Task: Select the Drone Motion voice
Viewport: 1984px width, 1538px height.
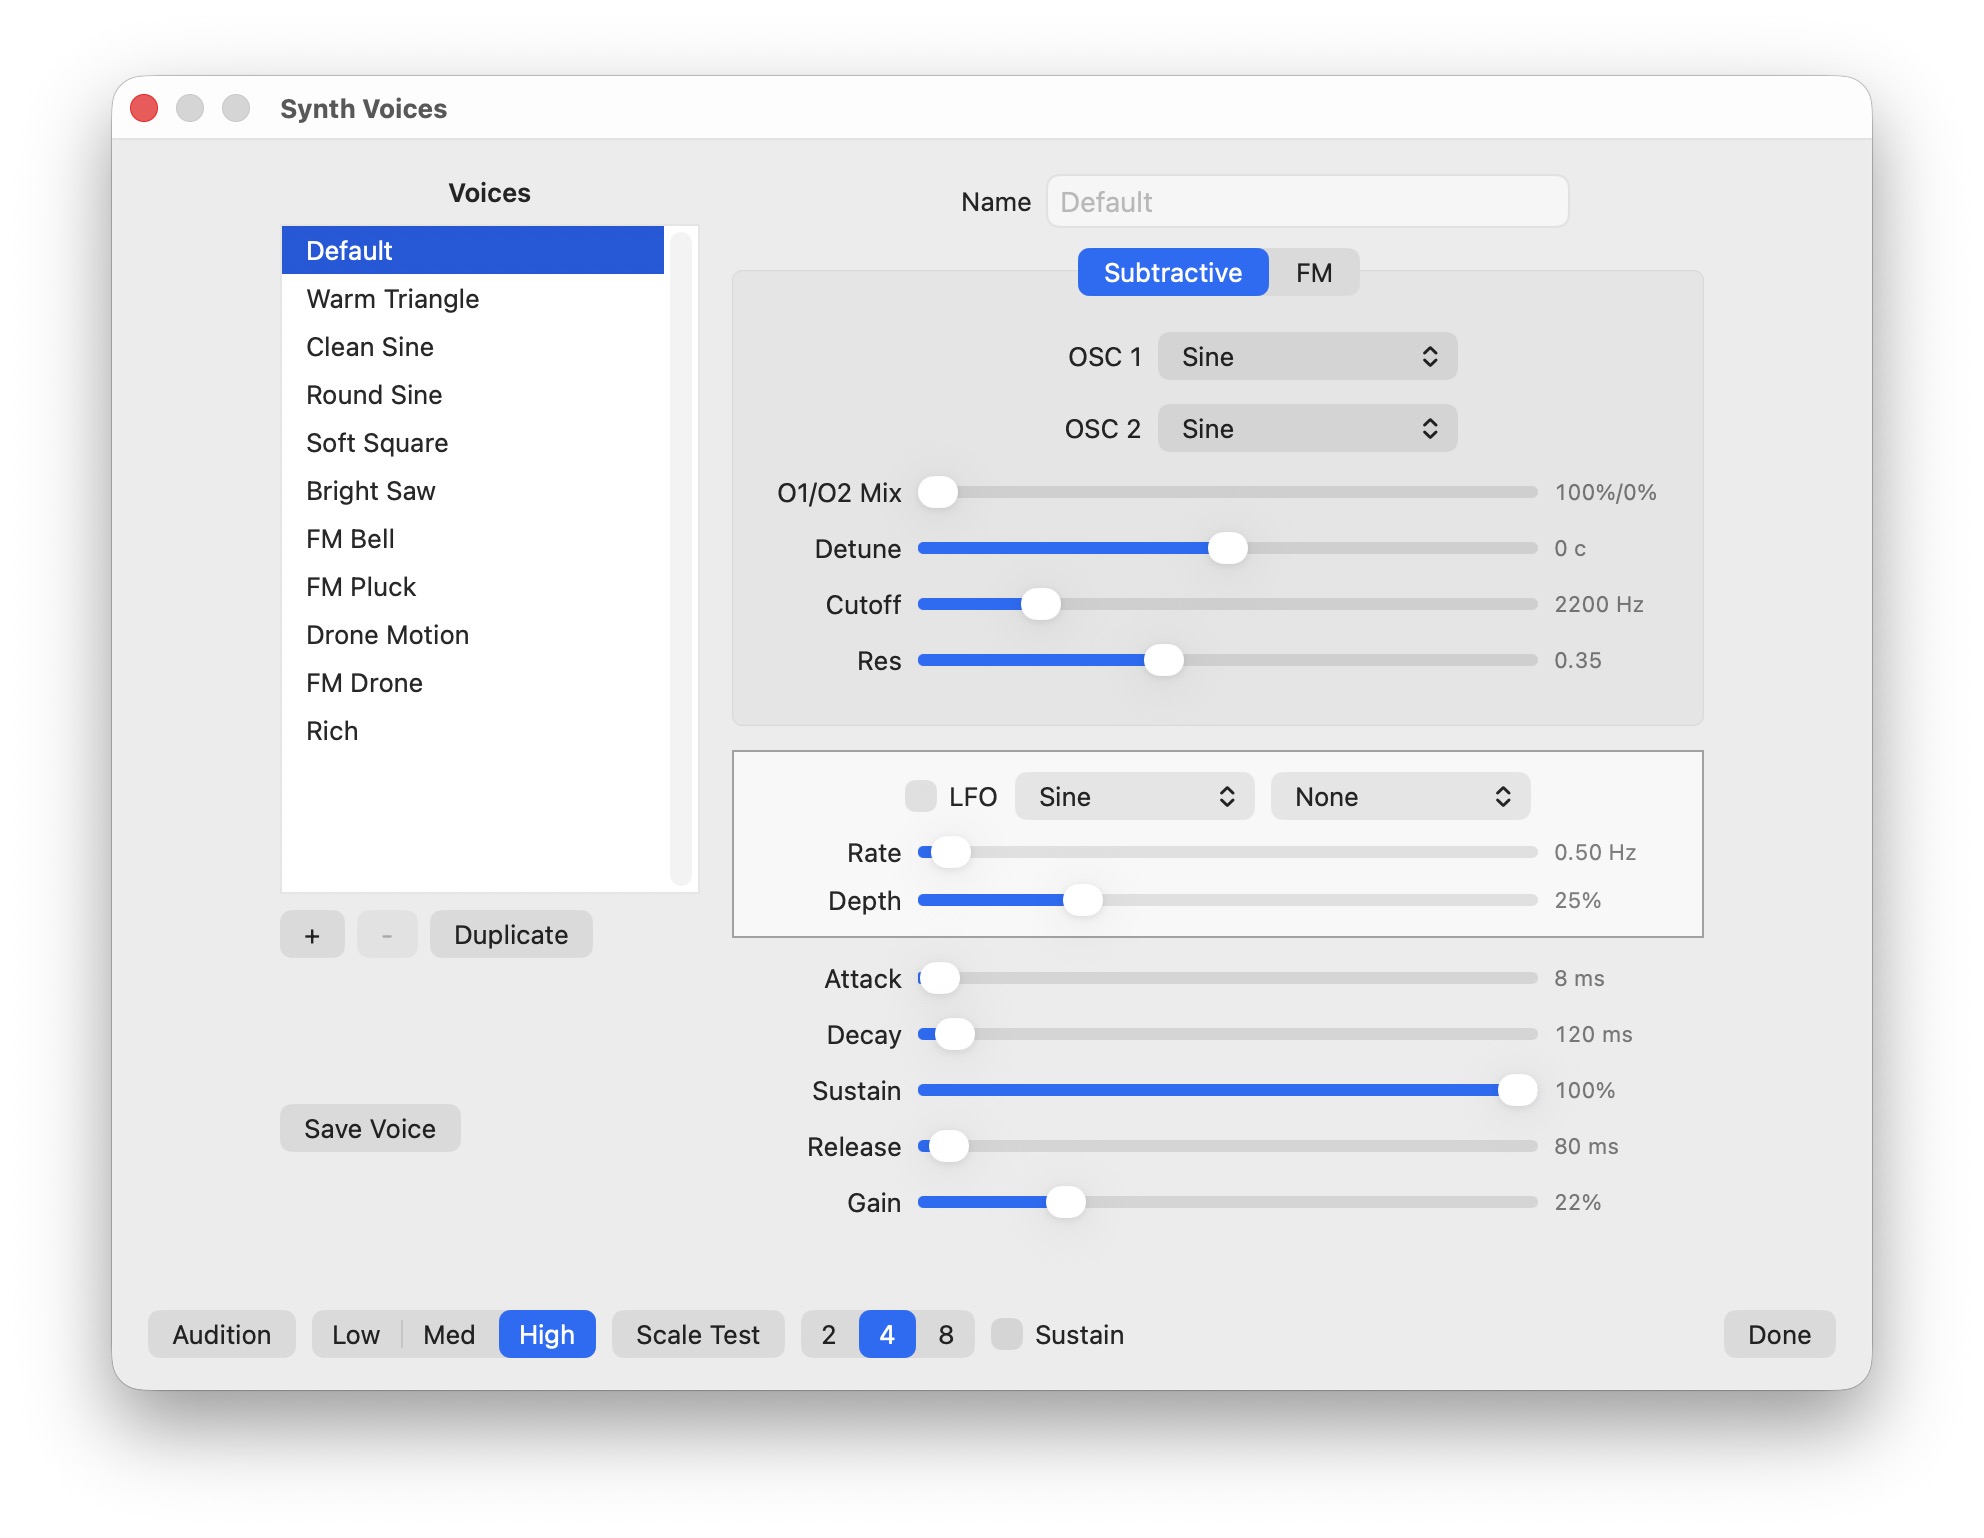Action: point(473,634)
